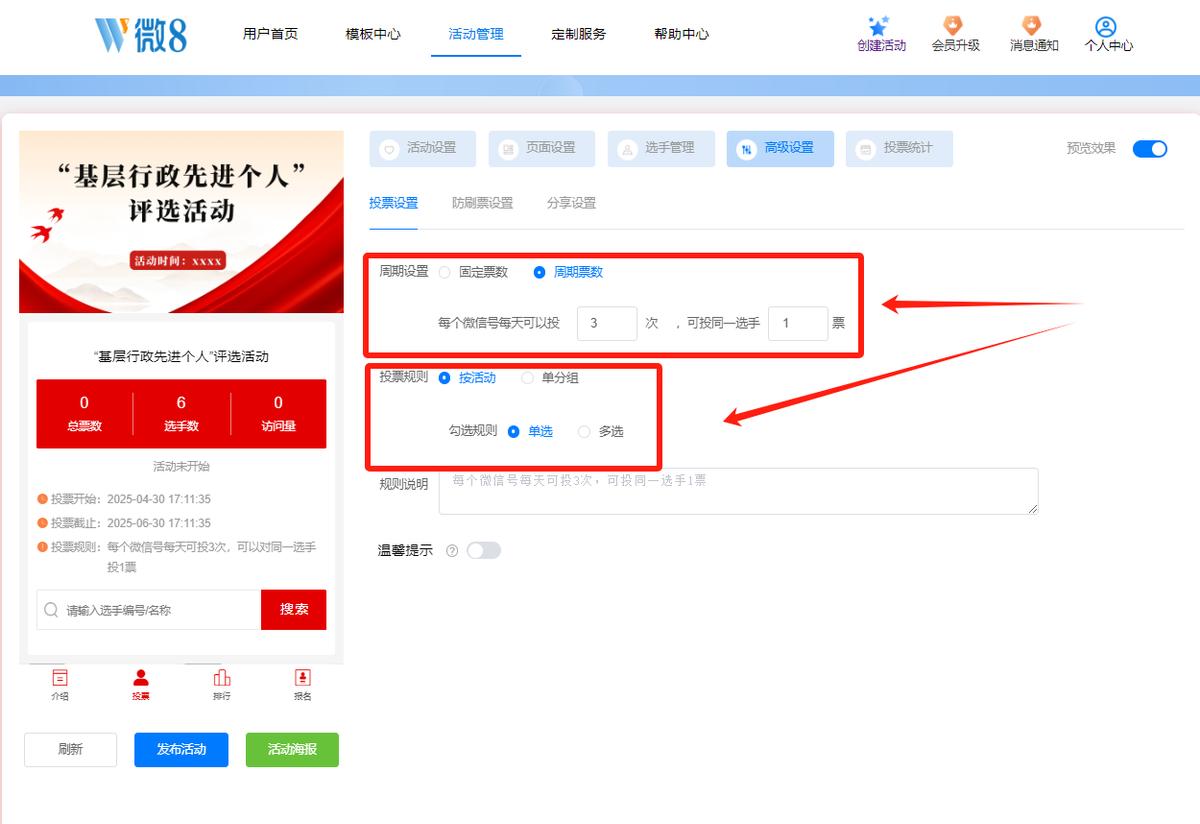Open 帮助中心 in the top navigation
This screenshot has width=1200, height=824.
point(681,34)
